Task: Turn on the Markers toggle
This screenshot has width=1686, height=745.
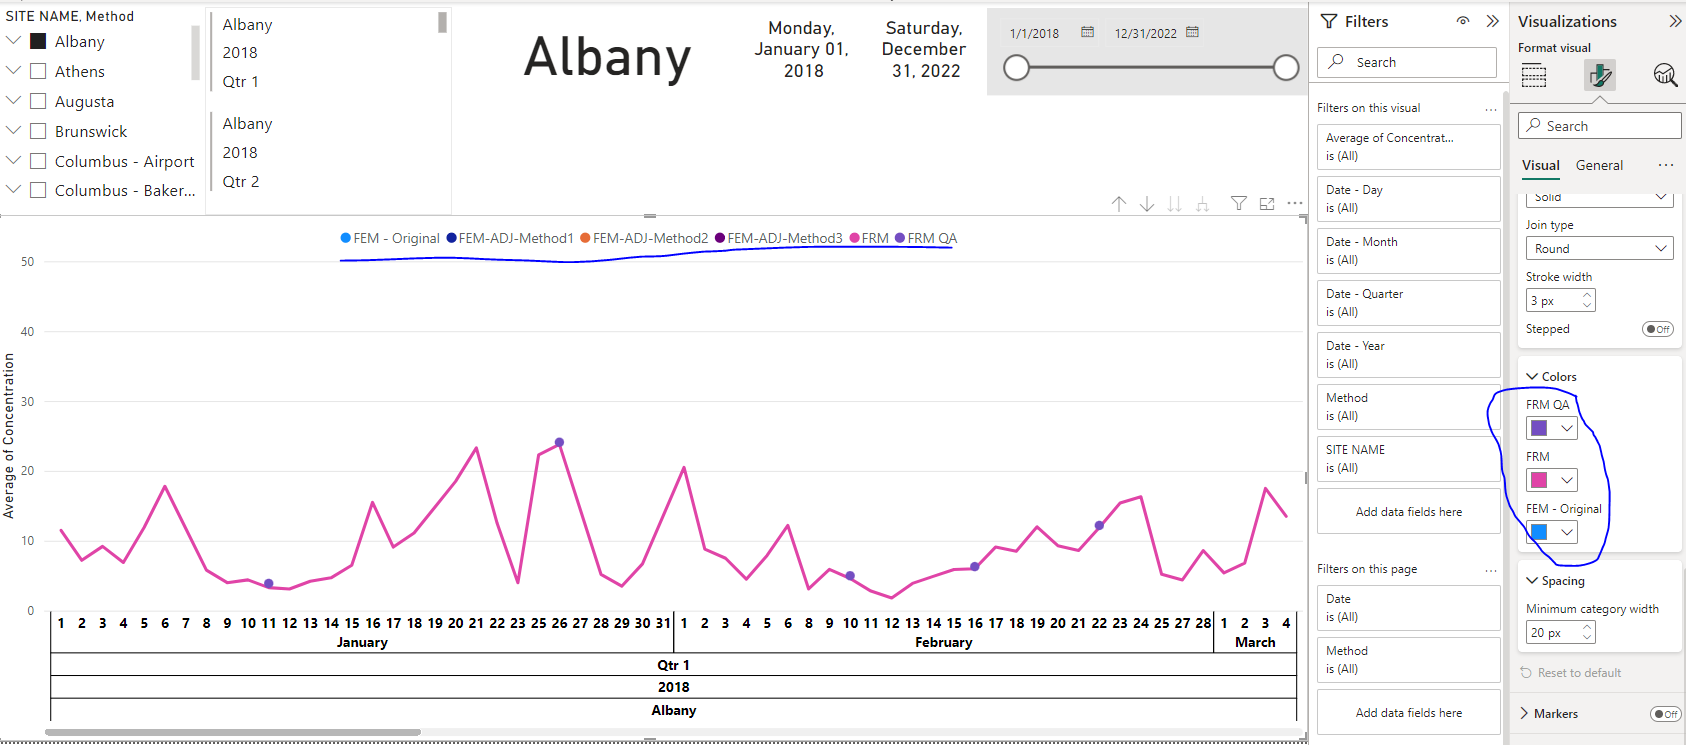Action: point(1666,714)
